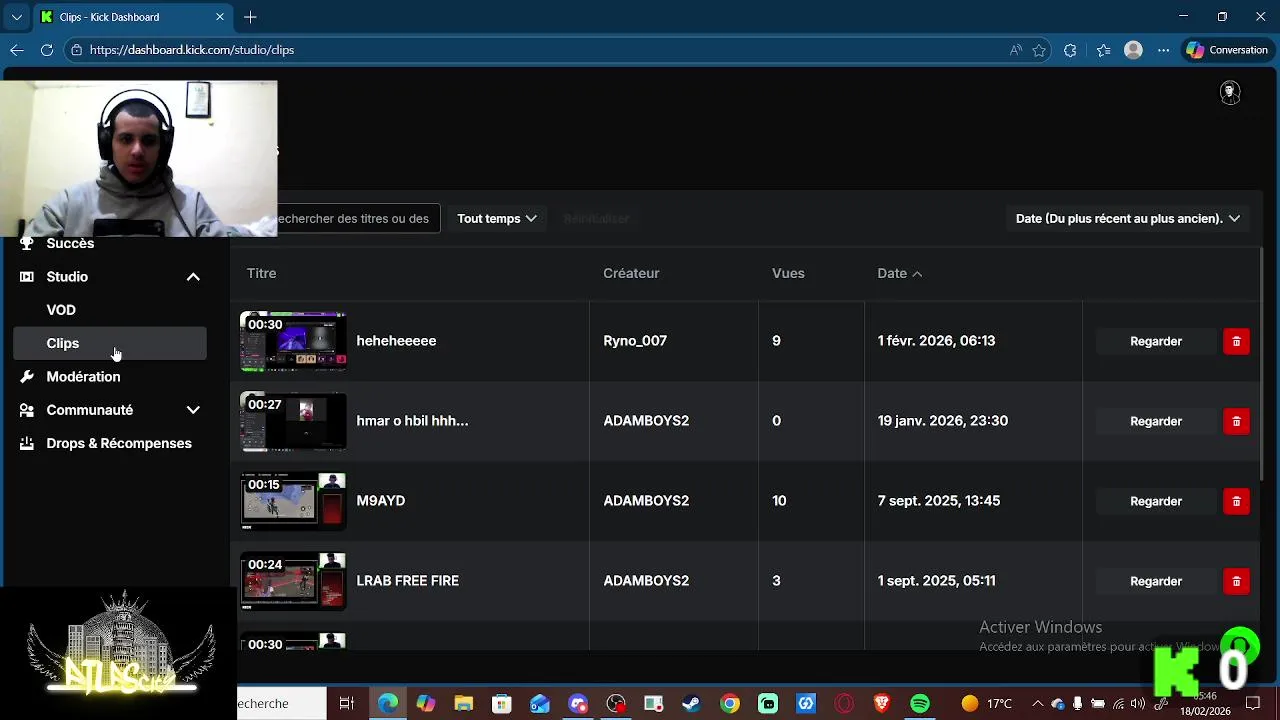Click the browser address bar URL
This screenshot has height=720, width=1280.
click(x=192, y=50)
